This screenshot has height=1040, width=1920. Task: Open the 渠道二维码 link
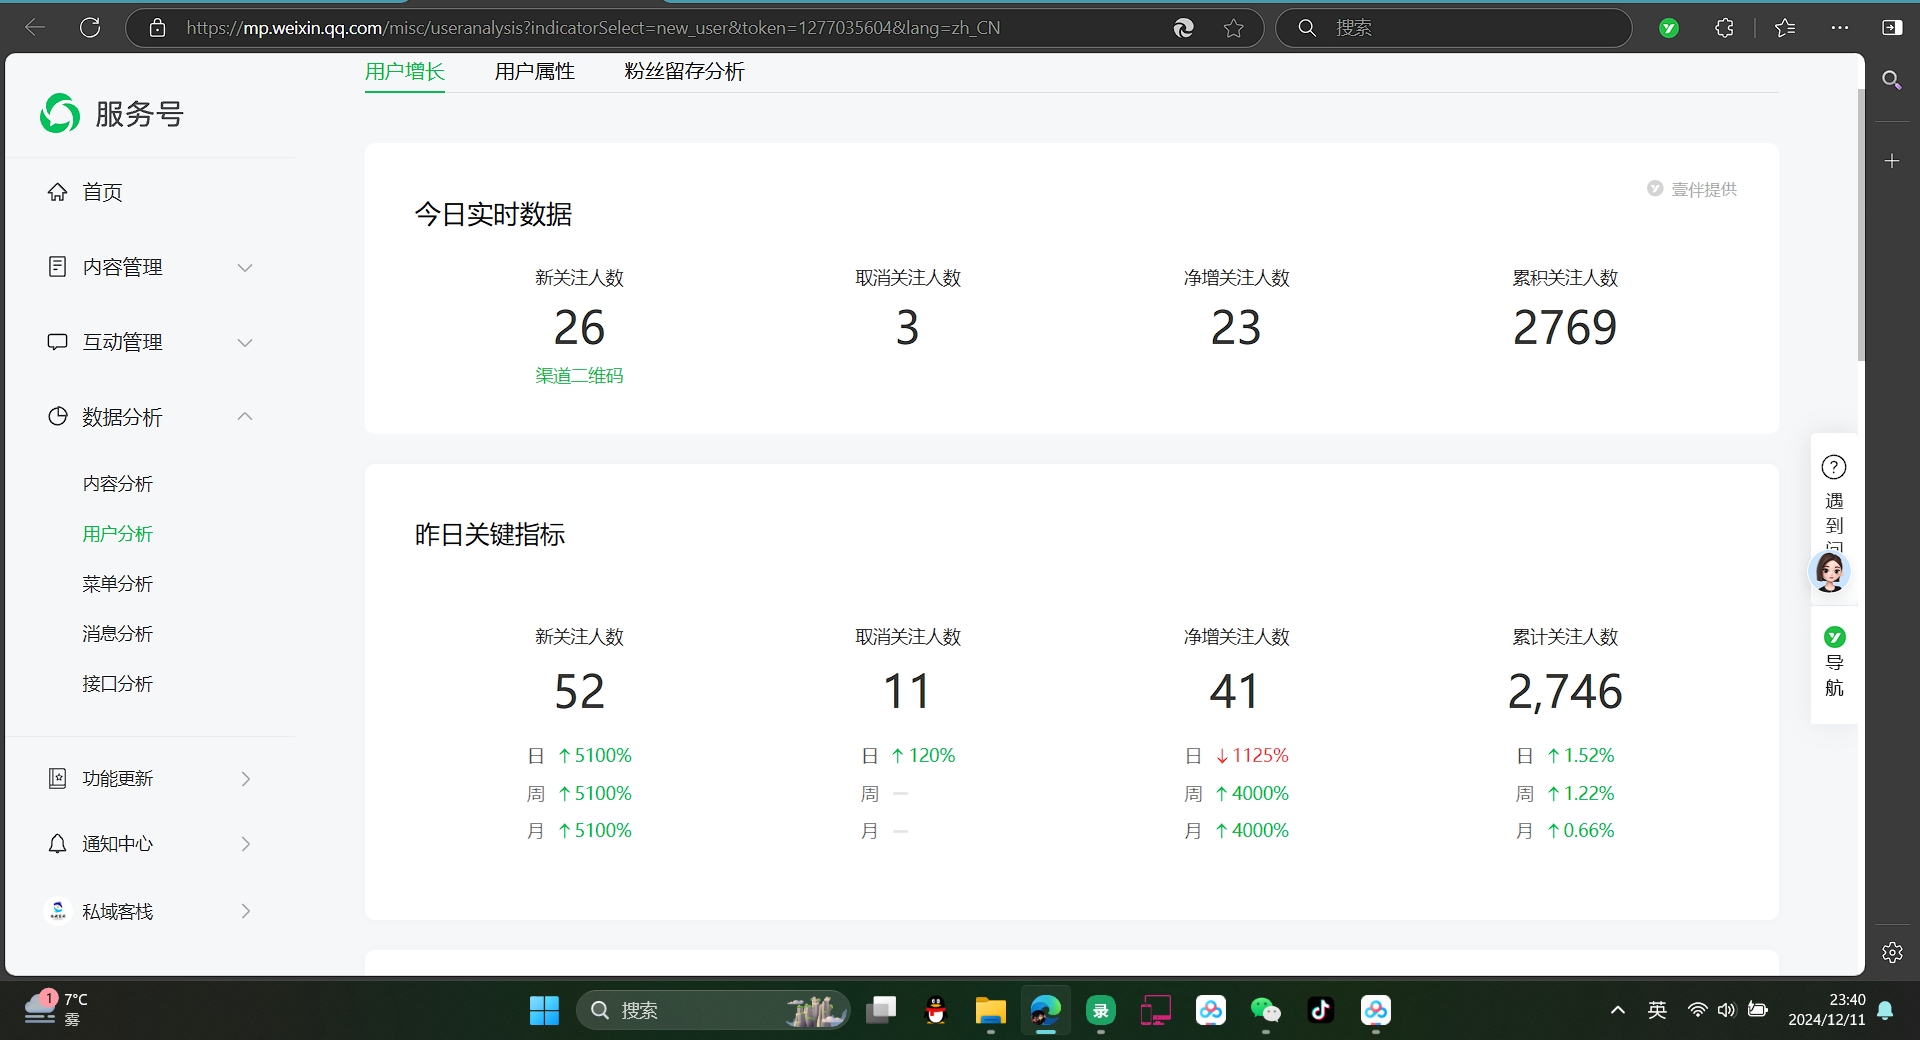click(x=578, y=375)
